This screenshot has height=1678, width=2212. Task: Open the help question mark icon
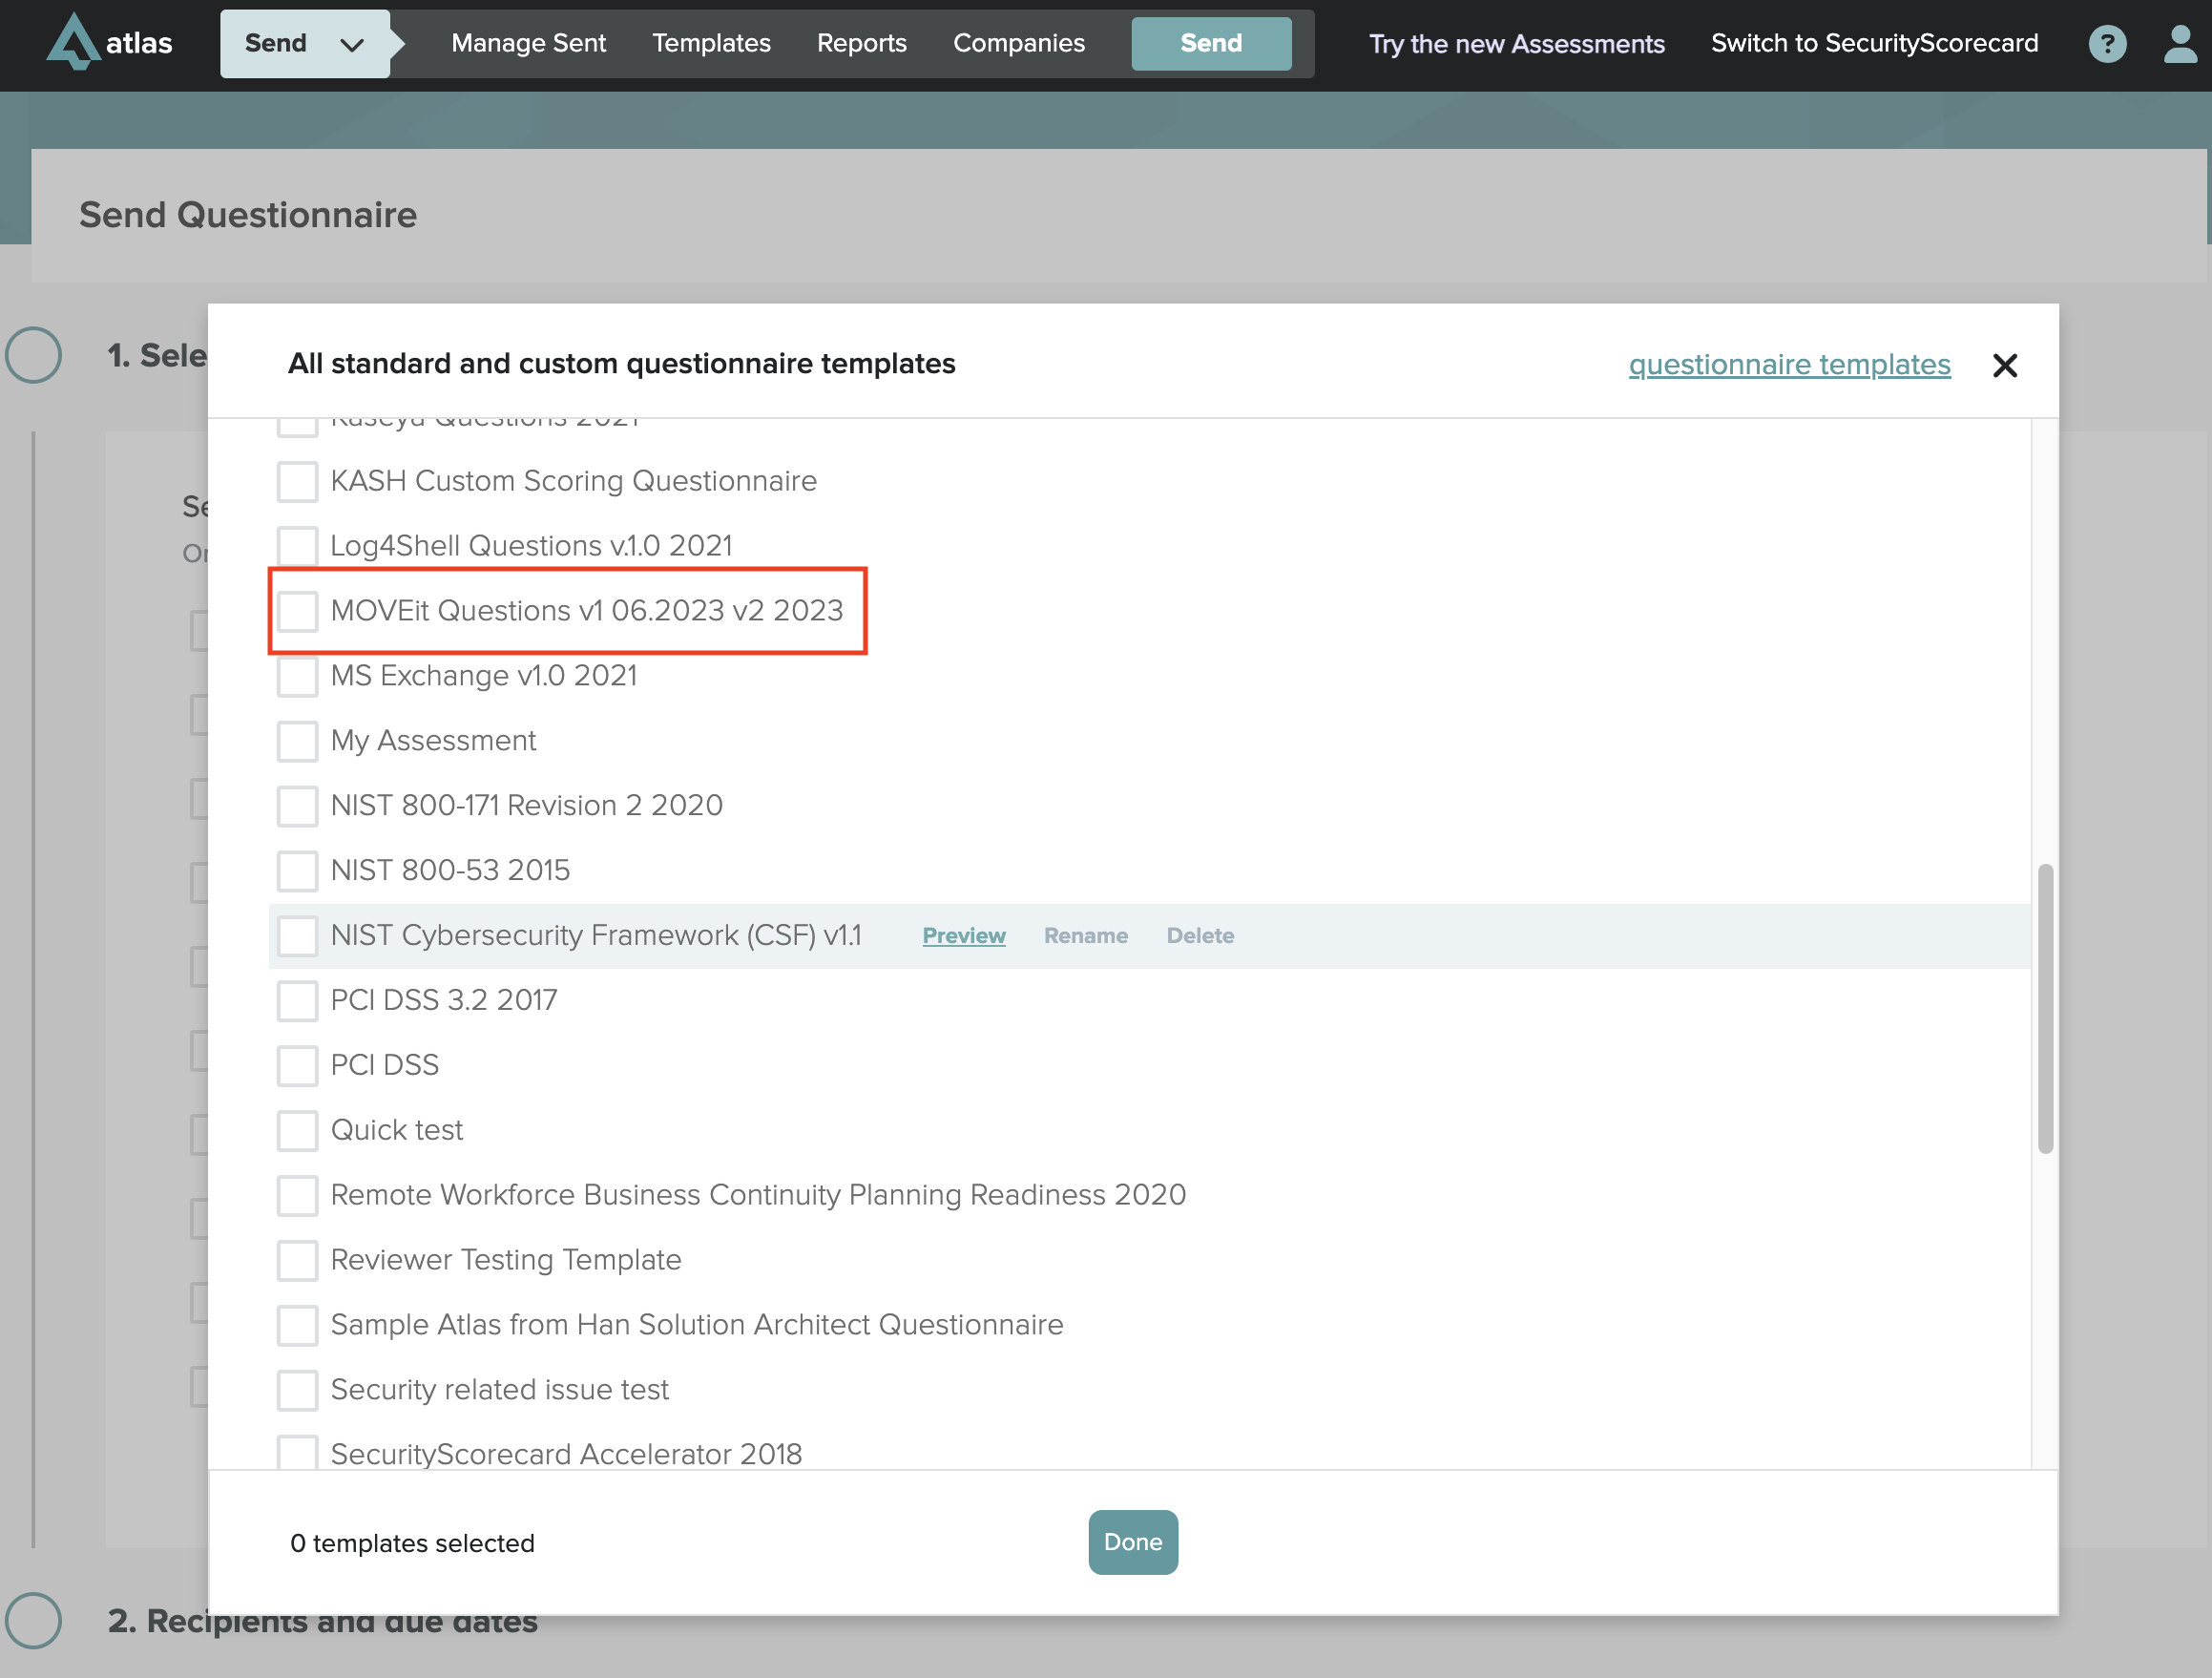(2107, 44)
